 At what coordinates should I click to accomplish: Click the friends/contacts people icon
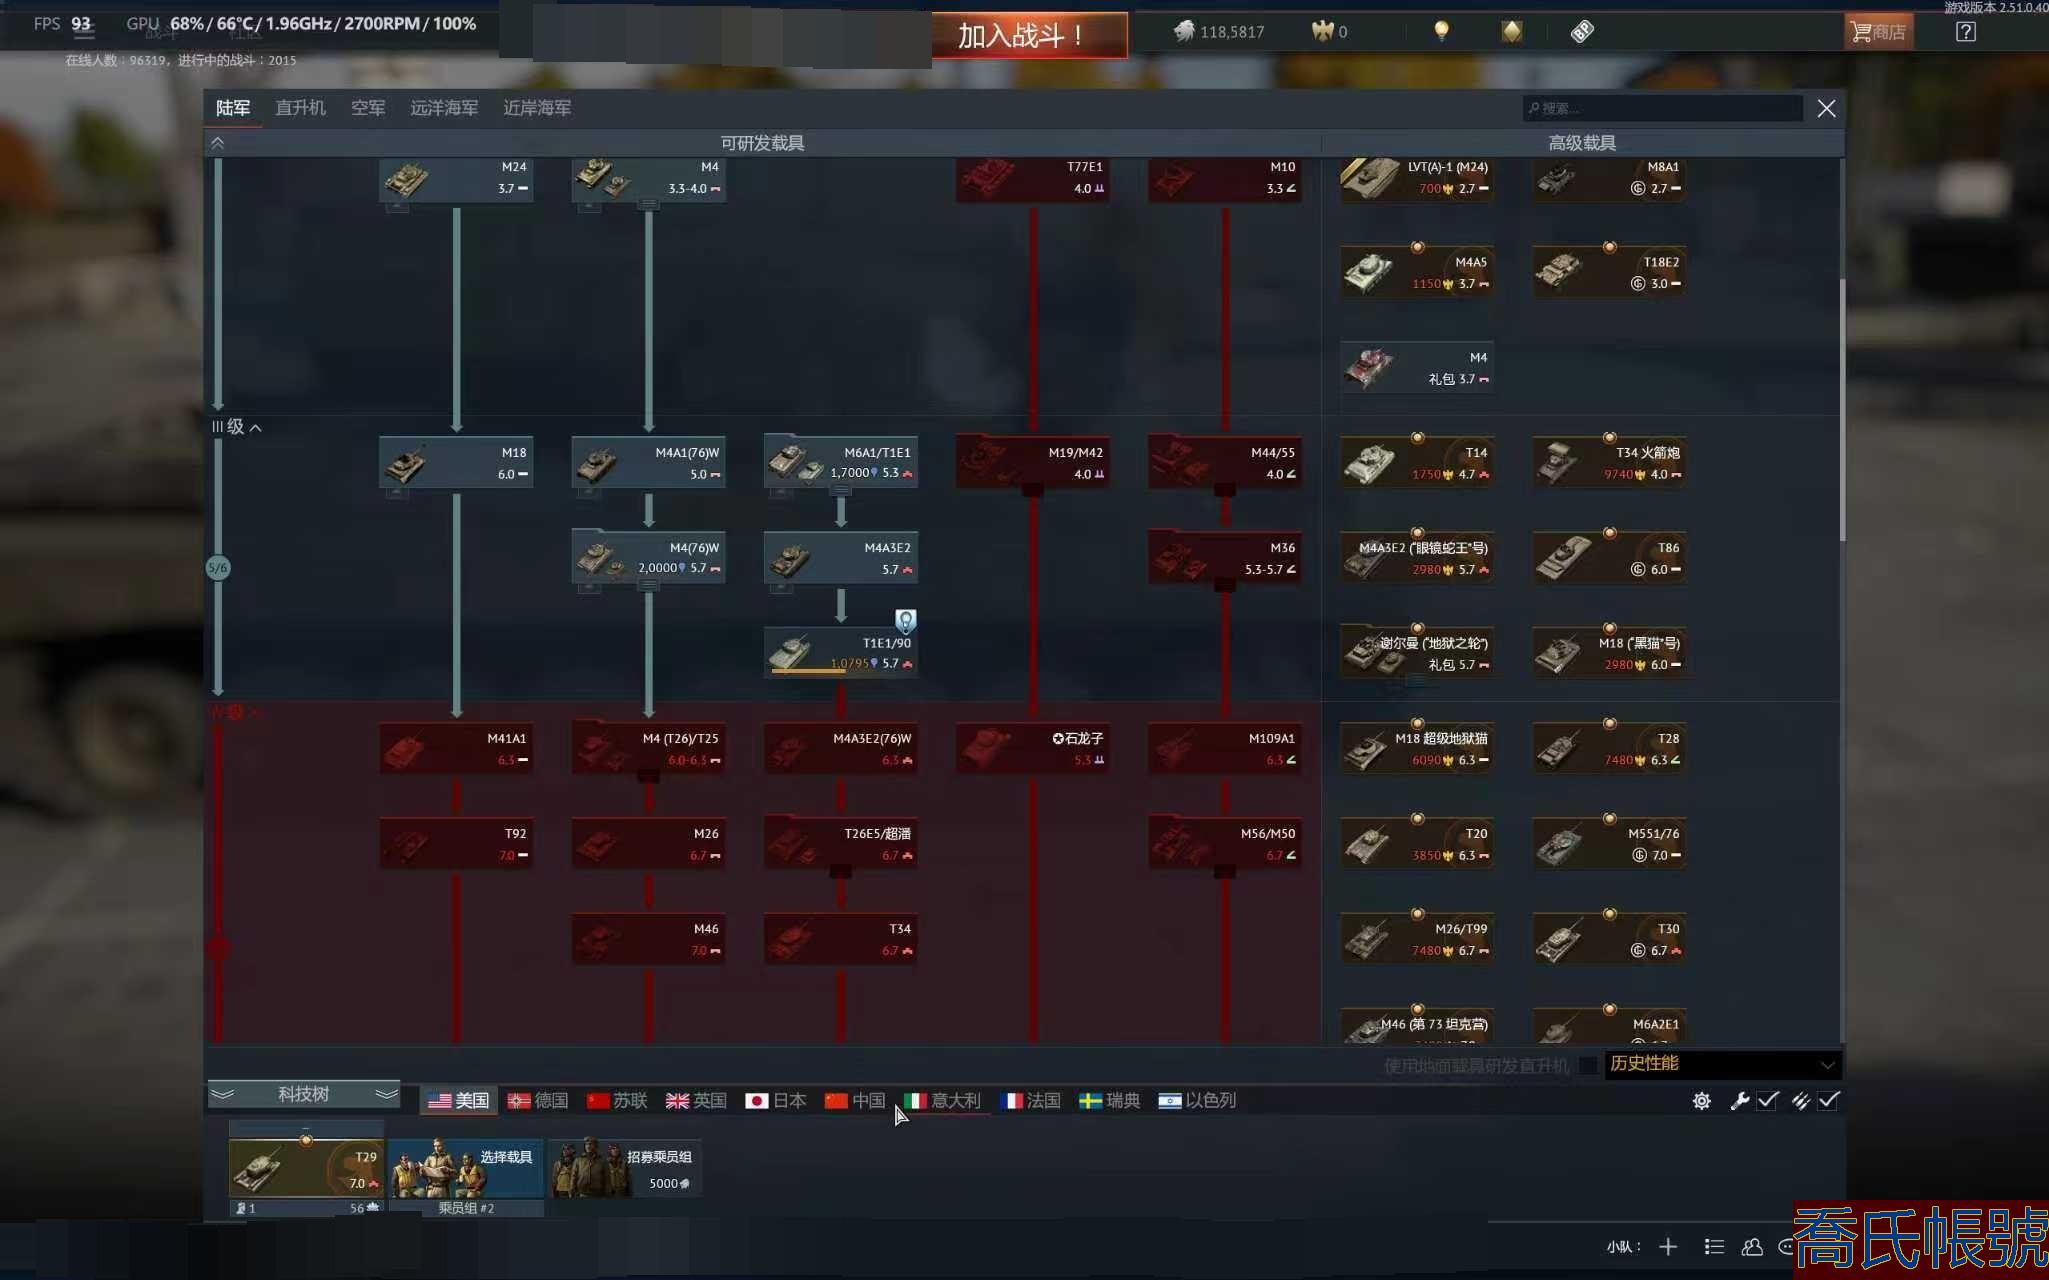pos(1752,1246)
